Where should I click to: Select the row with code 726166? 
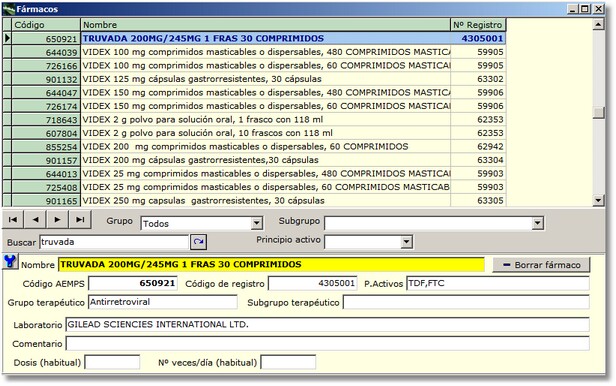click(x=254, y=66)
